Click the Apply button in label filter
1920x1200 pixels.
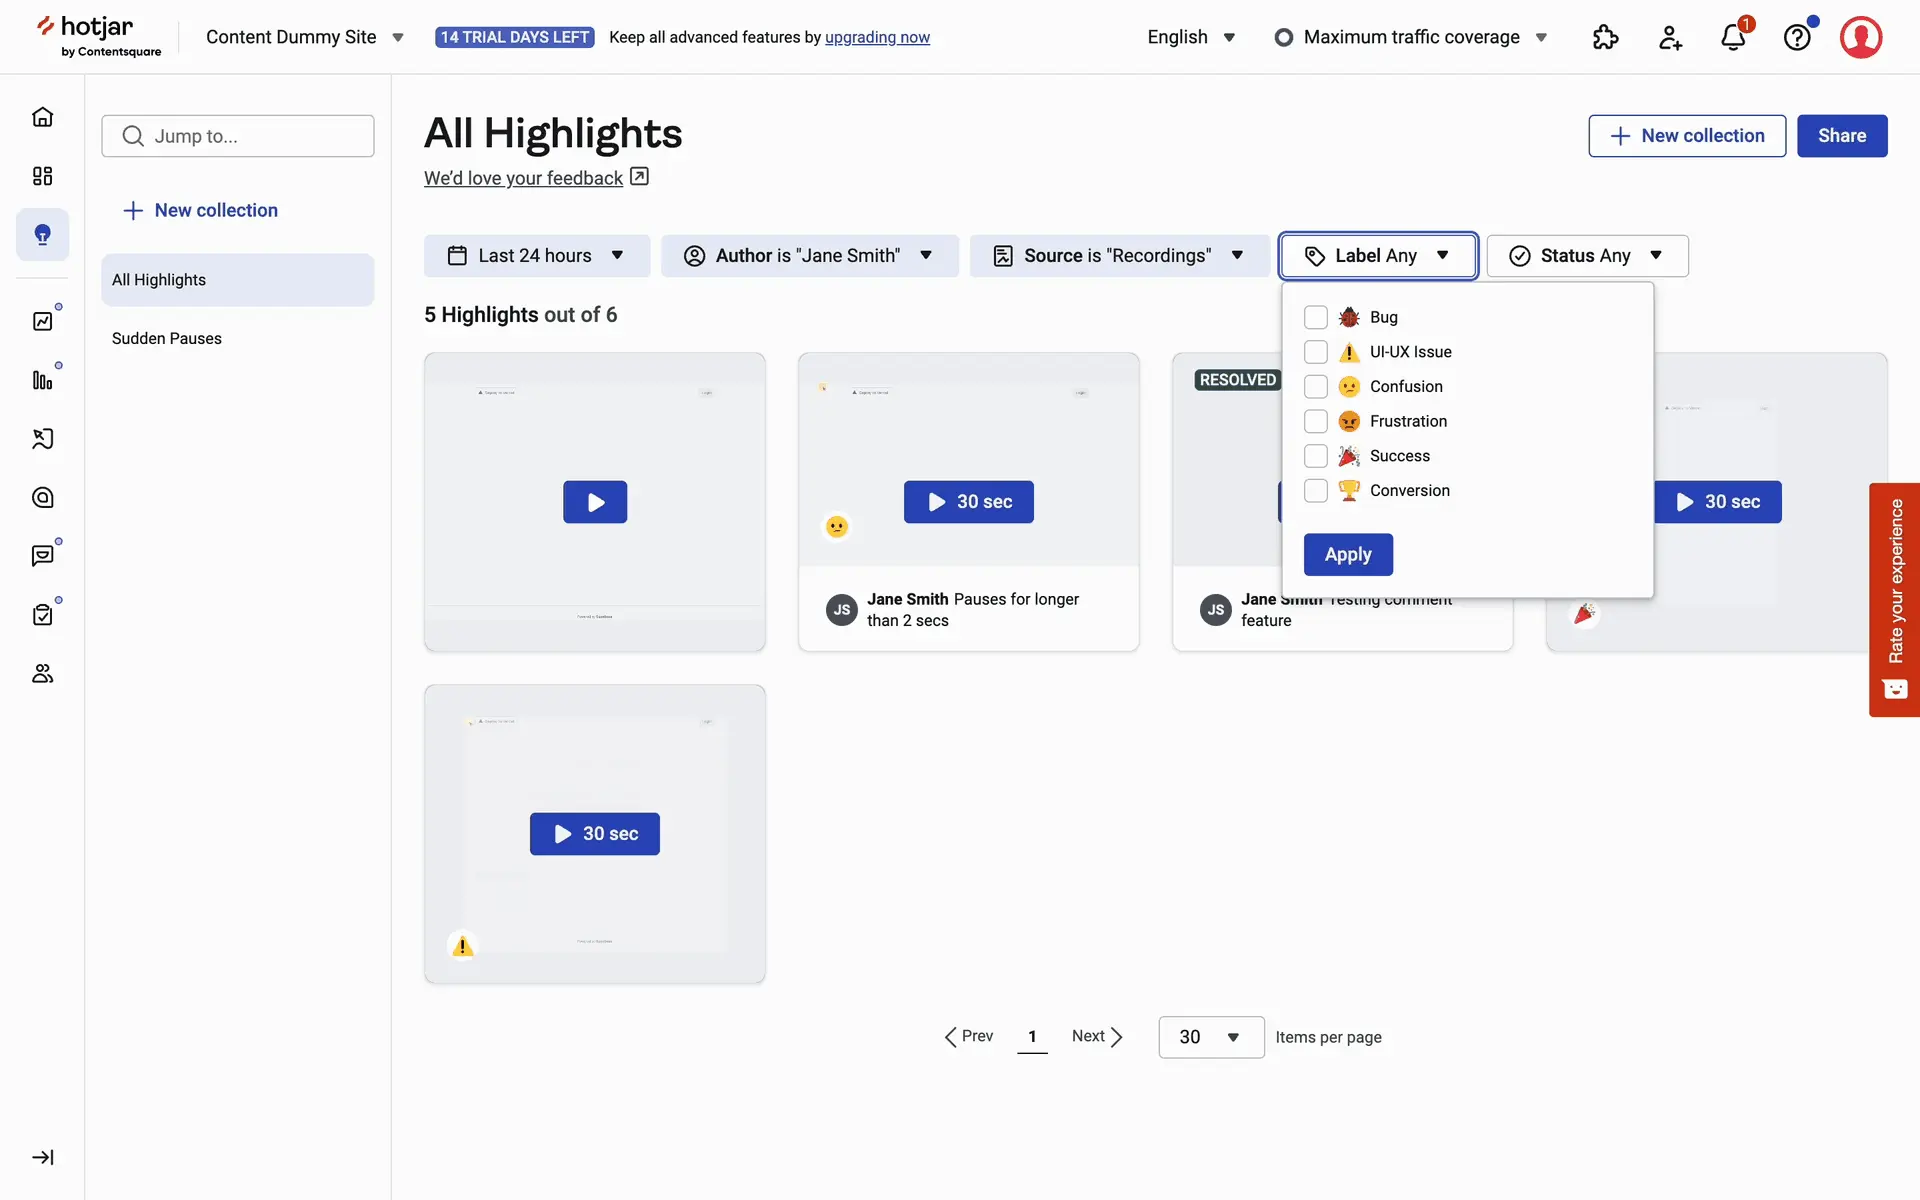point(1347,554)
